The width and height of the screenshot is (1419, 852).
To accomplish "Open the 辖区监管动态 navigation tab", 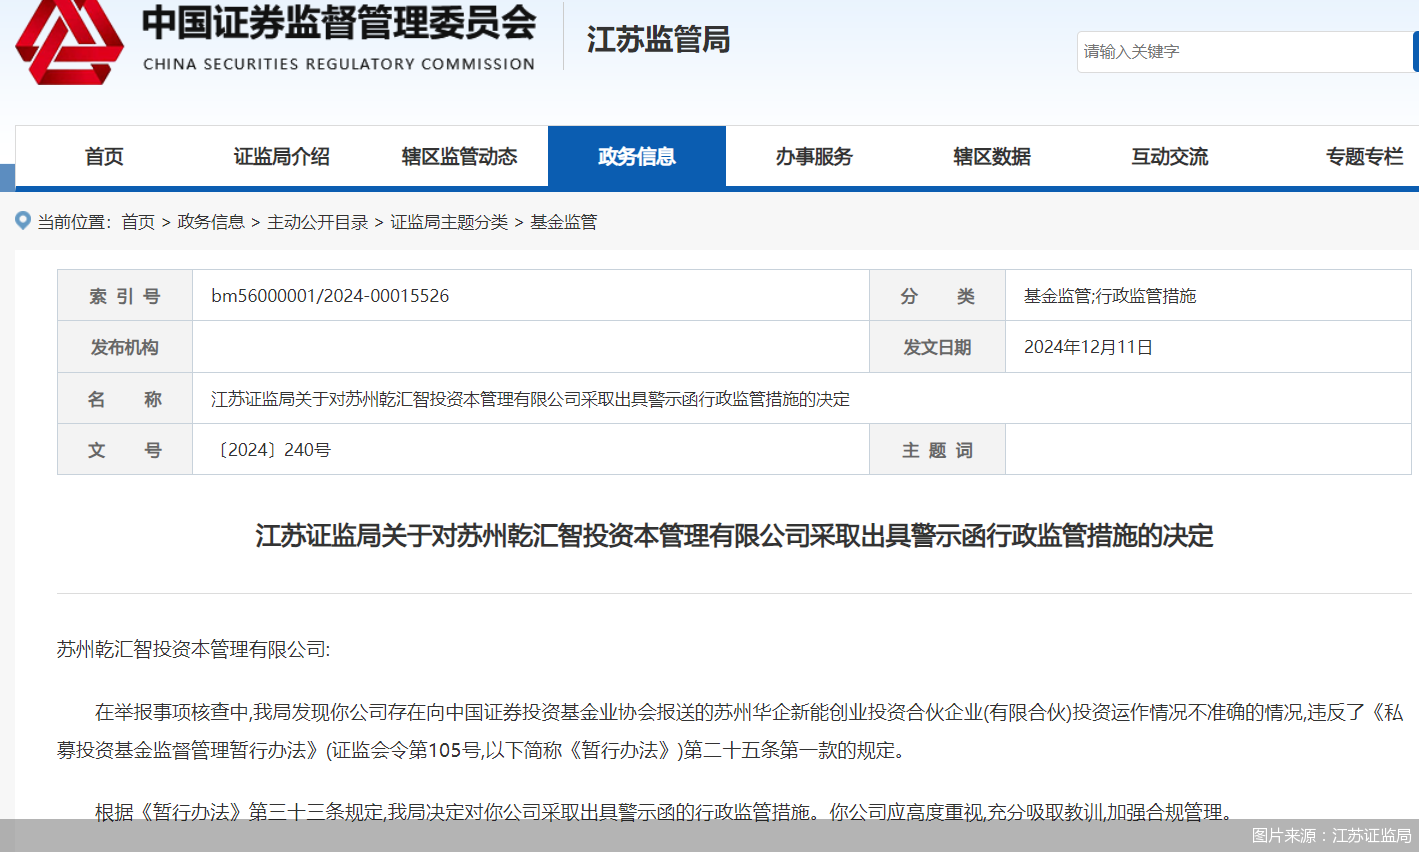I will [x=459, y=157].
